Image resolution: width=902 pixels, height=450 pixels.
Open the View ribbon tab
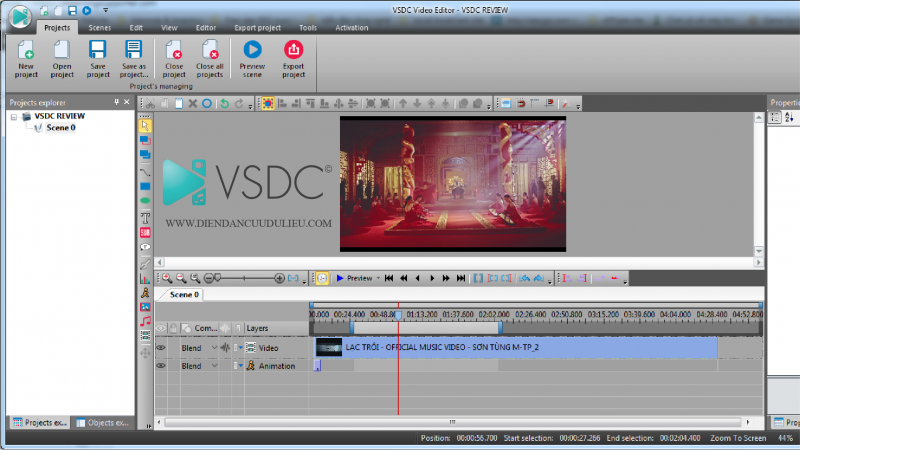(x=169, y=28)
